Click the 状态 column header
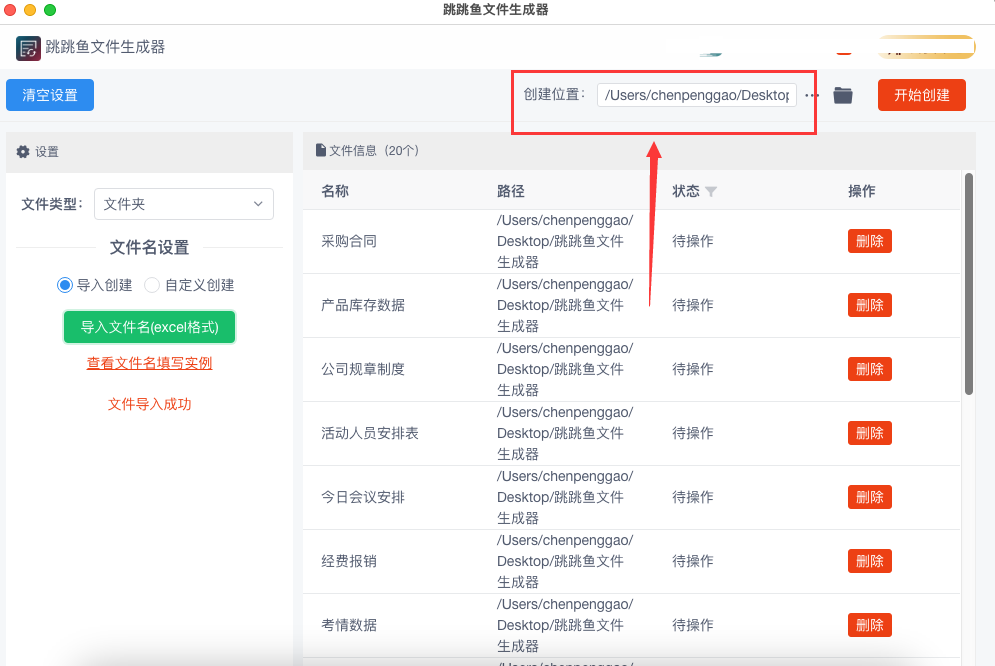Viewport: 995px width, 666px height. click(686, 191)
